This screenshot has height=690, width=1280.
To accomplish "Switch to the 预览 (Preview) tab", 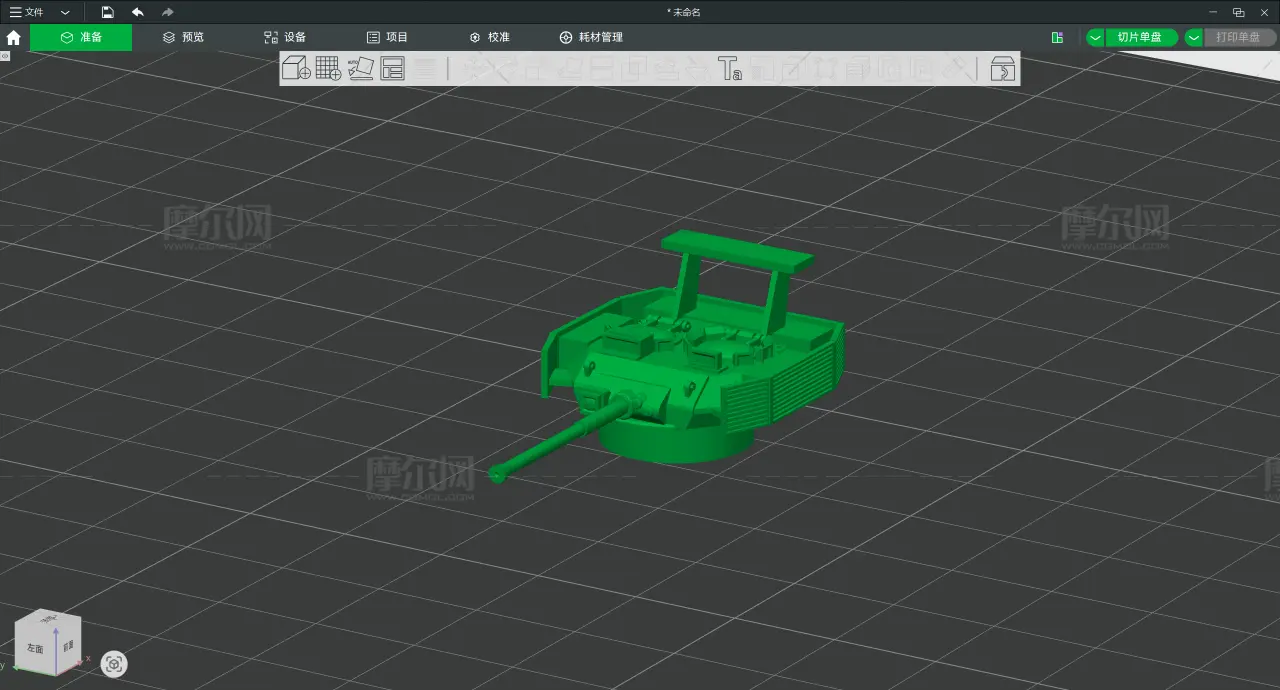I will click(x=183, y=37).
